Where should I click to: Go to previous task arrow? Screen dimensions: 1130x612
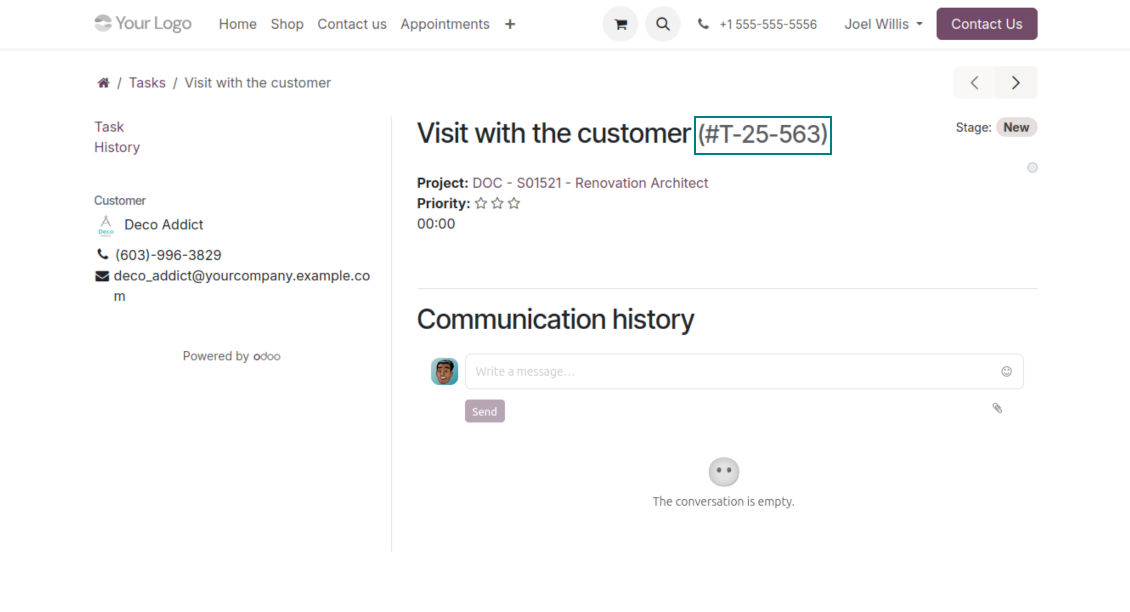click(x=974, y=83)
